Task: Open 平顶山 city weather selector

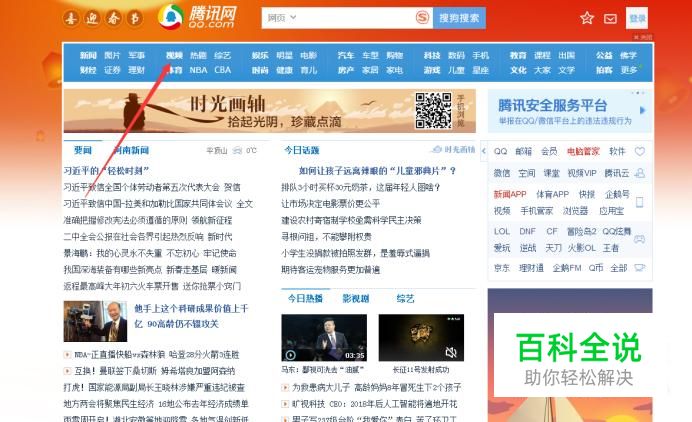Action: click(217, 151)
